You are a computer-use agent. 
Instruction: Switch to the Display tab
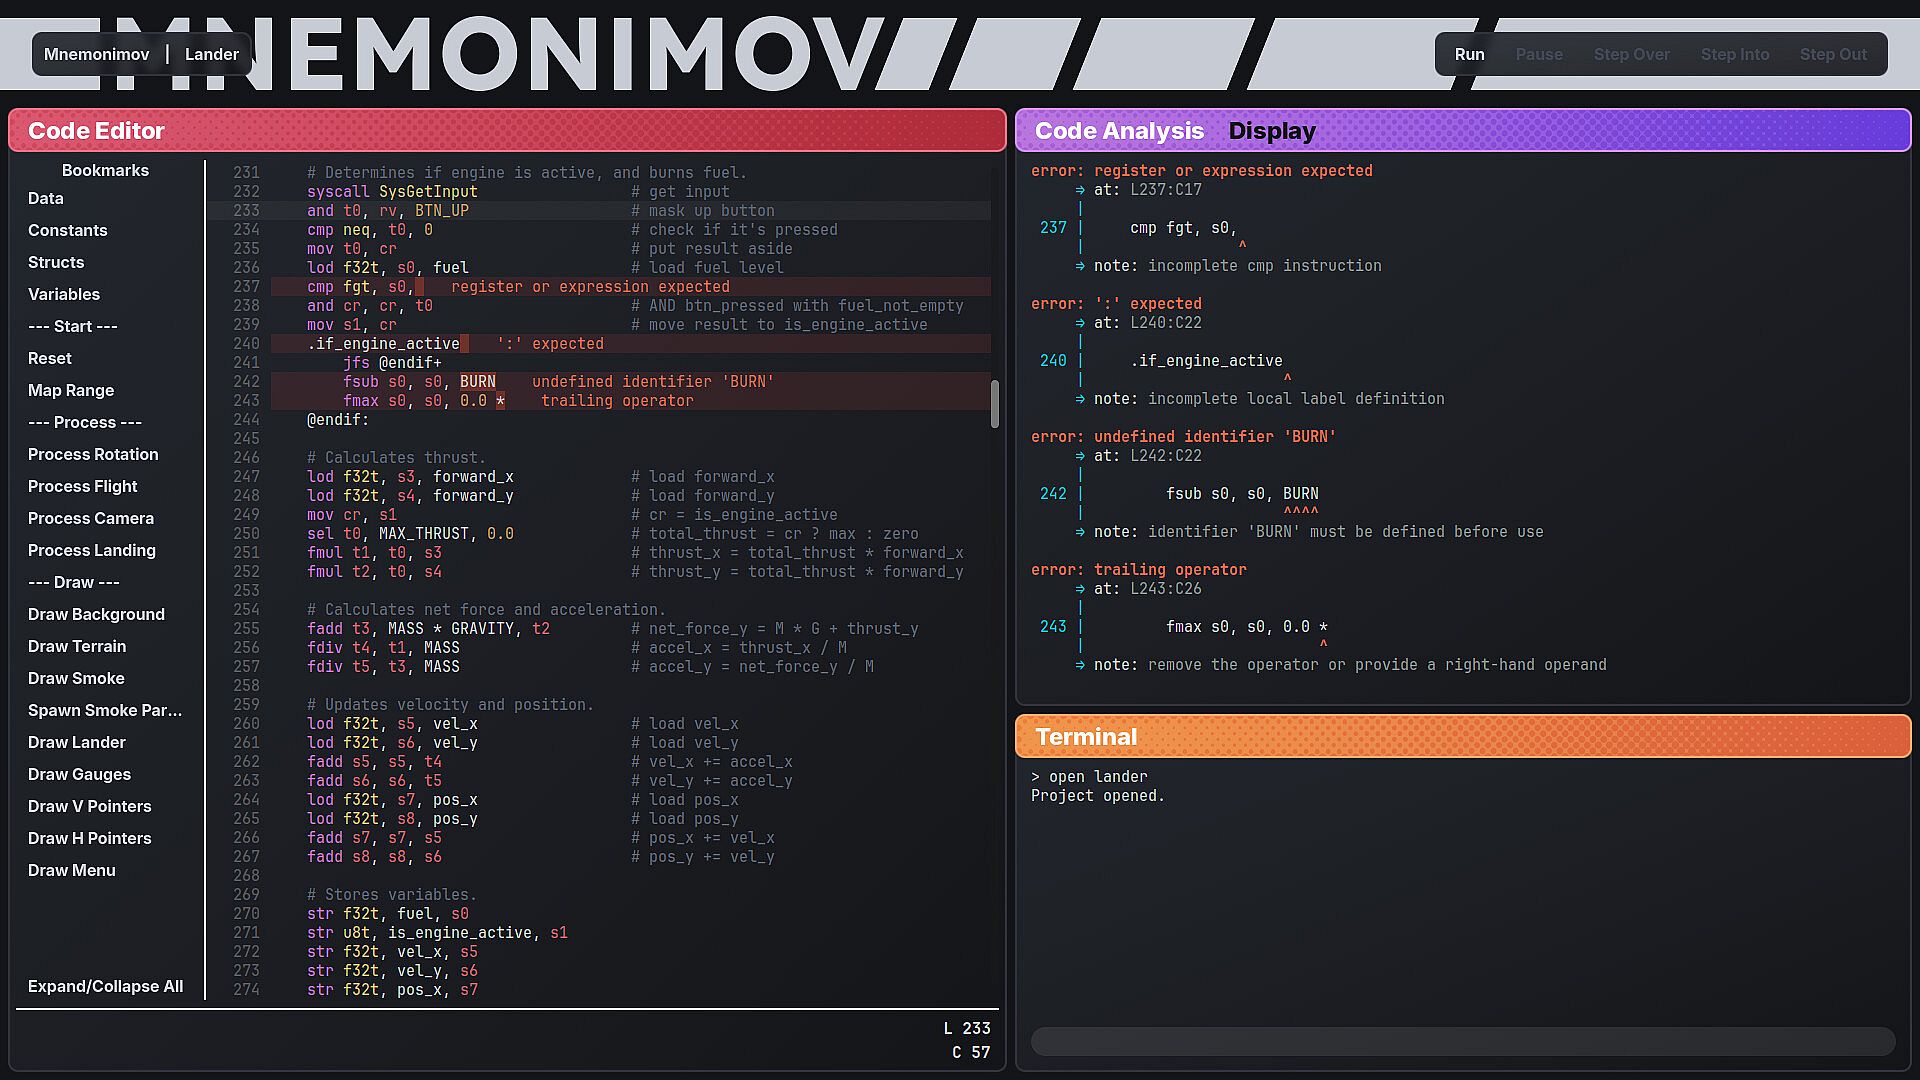pyautogui.click(x=1271, y=131)
